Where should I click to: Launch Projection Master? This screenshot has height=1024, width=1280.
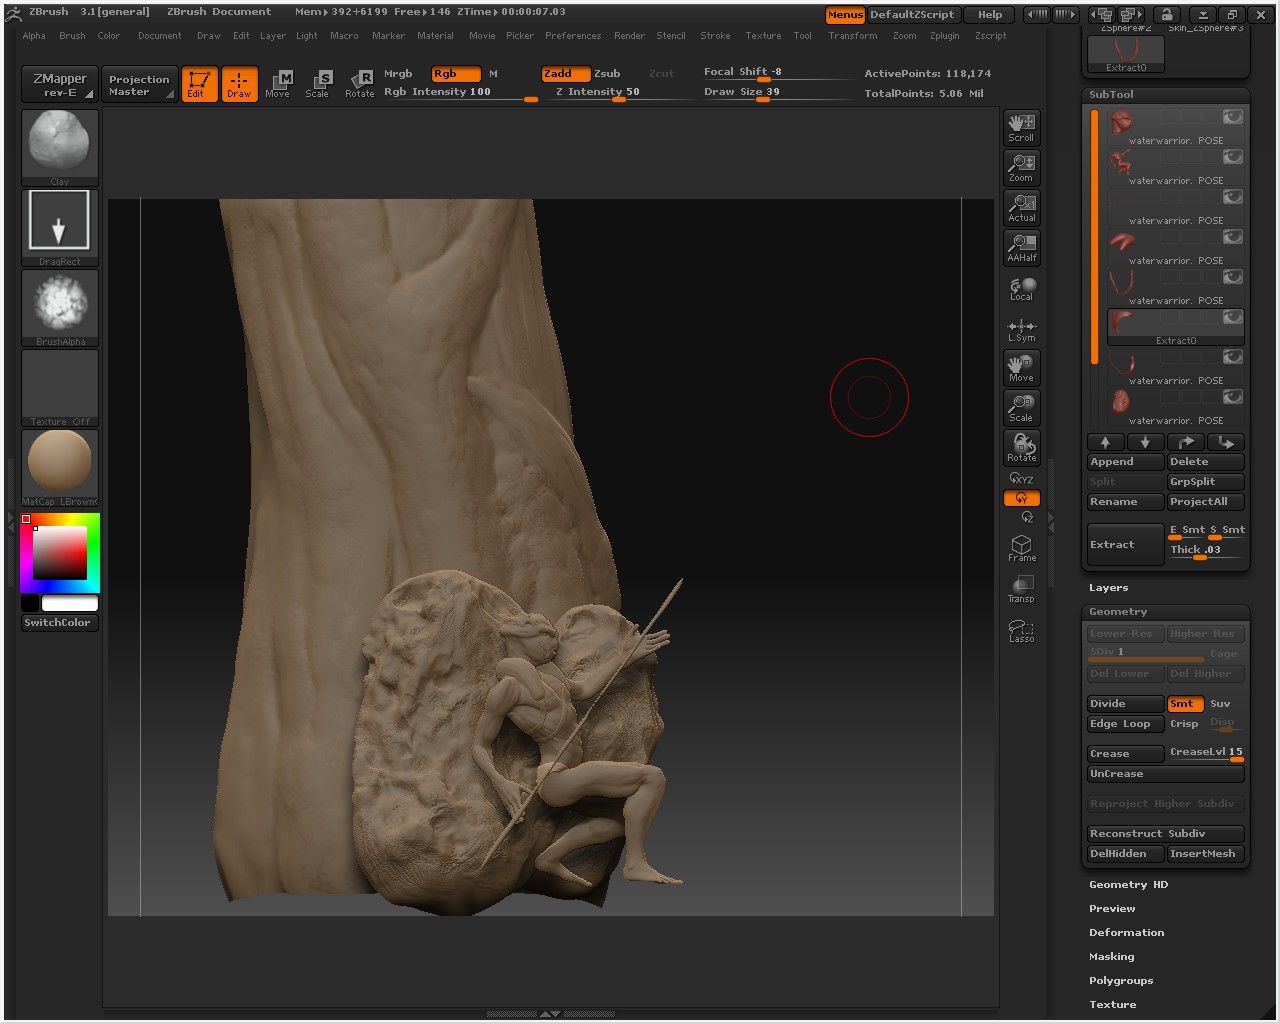point(139,84)
